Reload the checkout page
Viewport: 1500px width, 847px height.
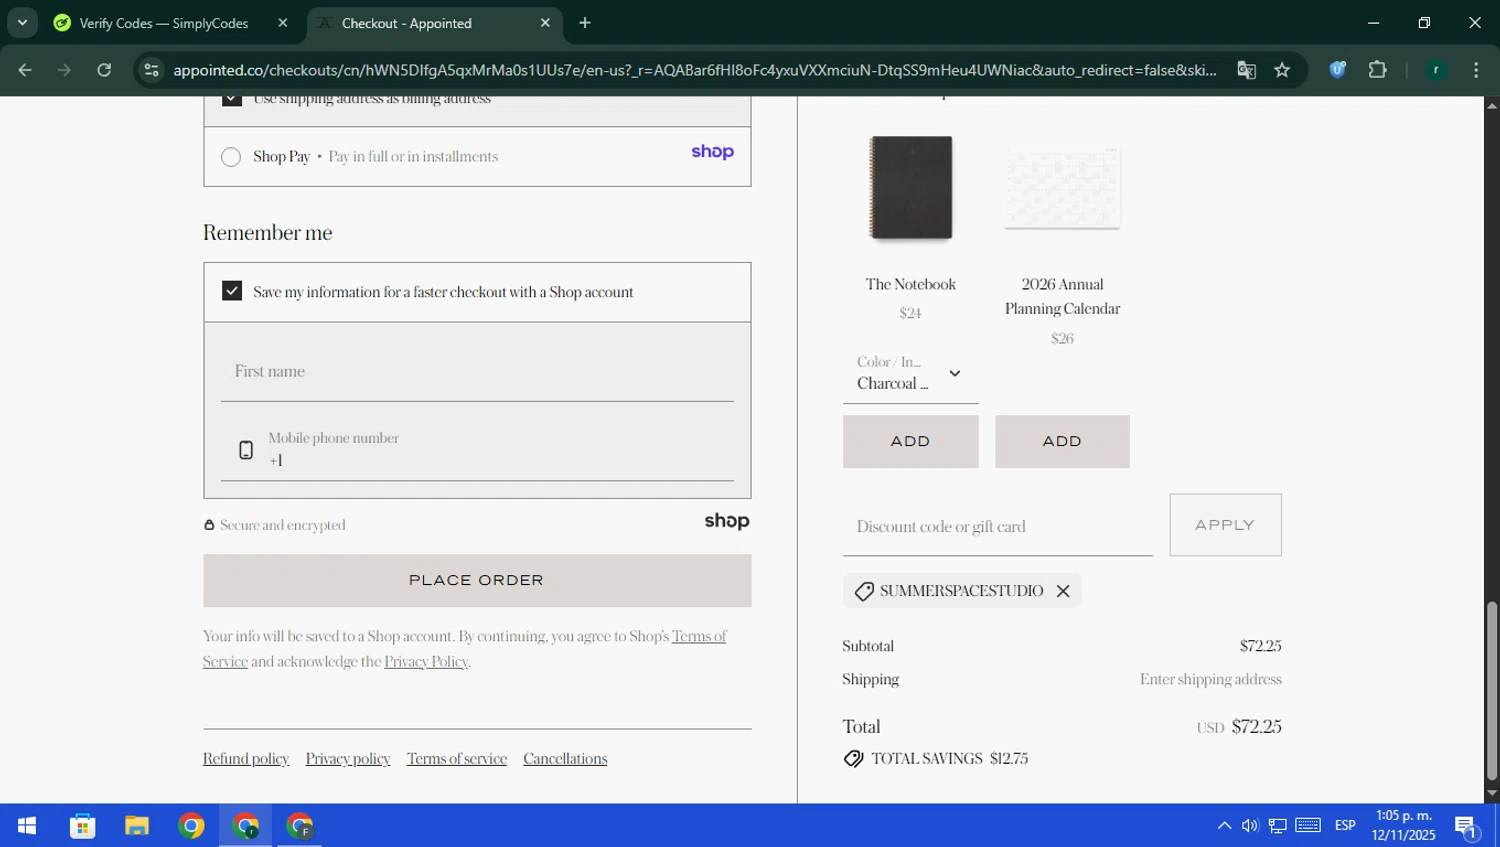[104, 70]
